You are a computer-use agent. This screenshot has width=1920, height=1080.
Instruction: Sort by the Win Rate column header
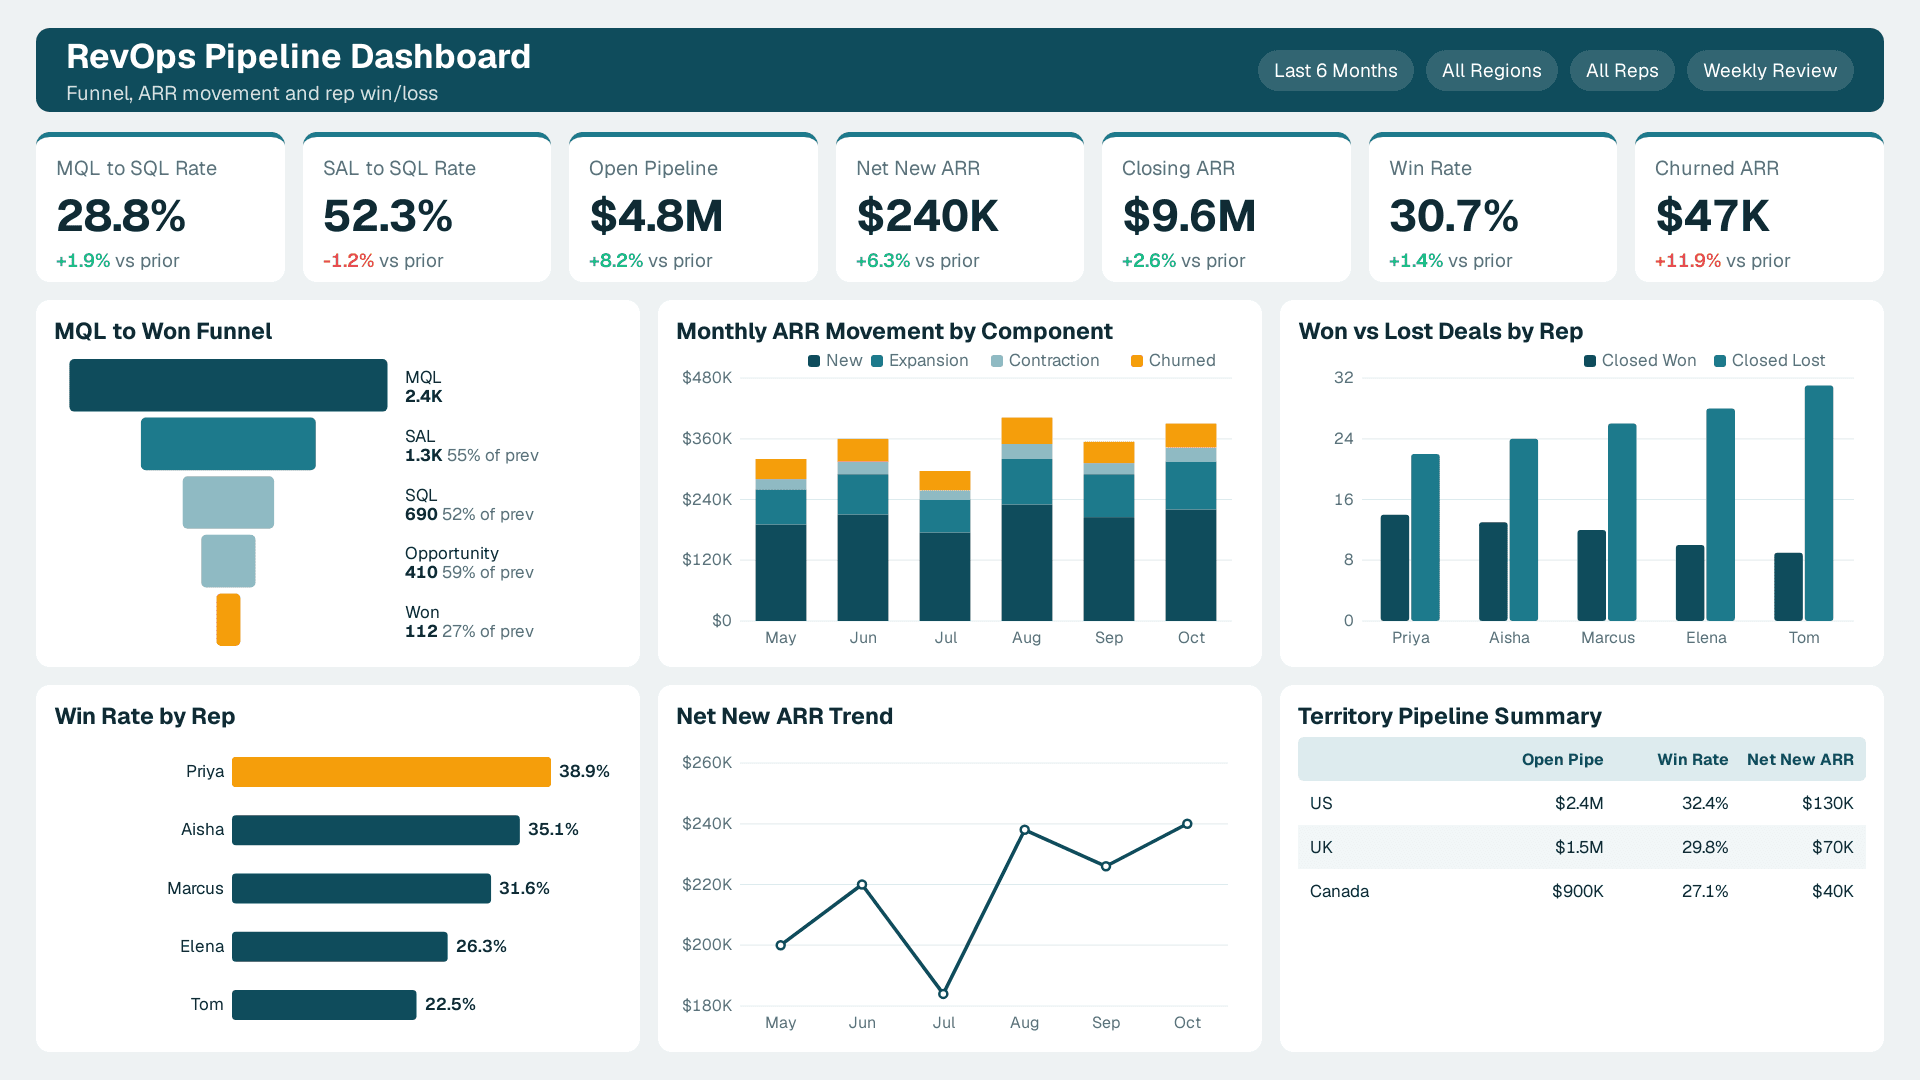(x=1692, y=760)
